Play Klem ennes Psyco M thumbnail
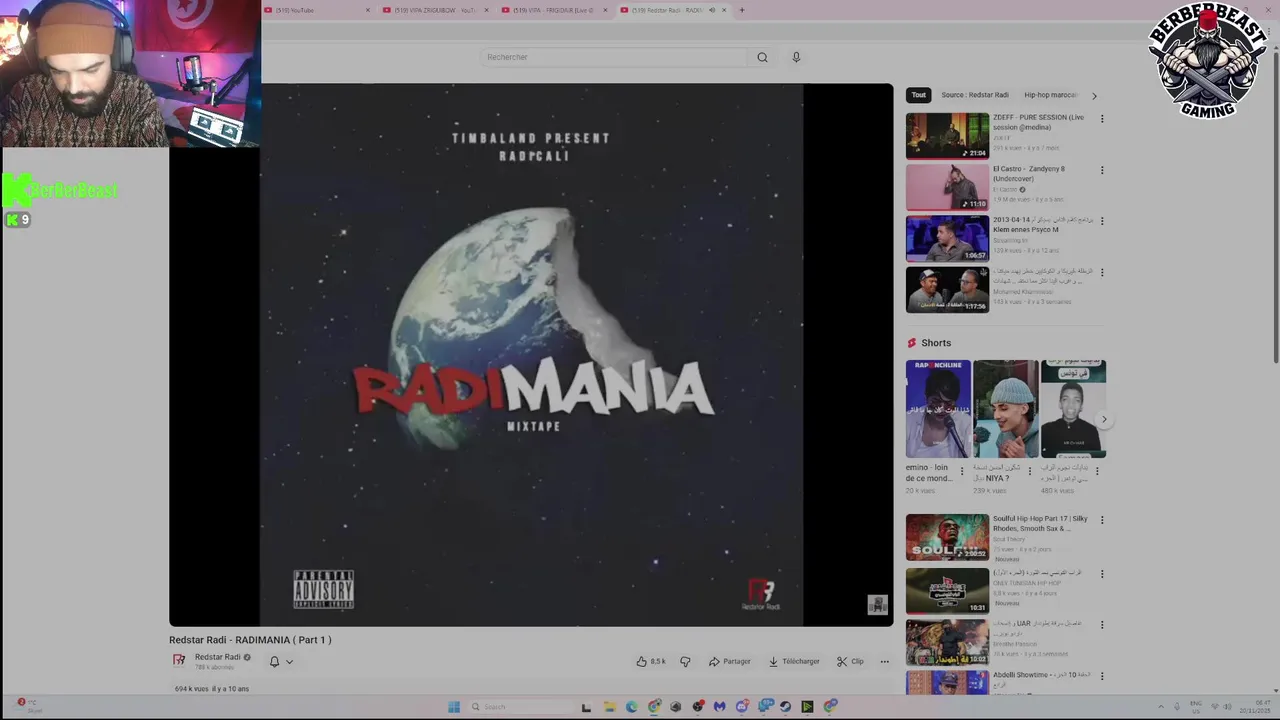Image resolution: width=1280 pixels, height=720 pixels. pos(947,239)
